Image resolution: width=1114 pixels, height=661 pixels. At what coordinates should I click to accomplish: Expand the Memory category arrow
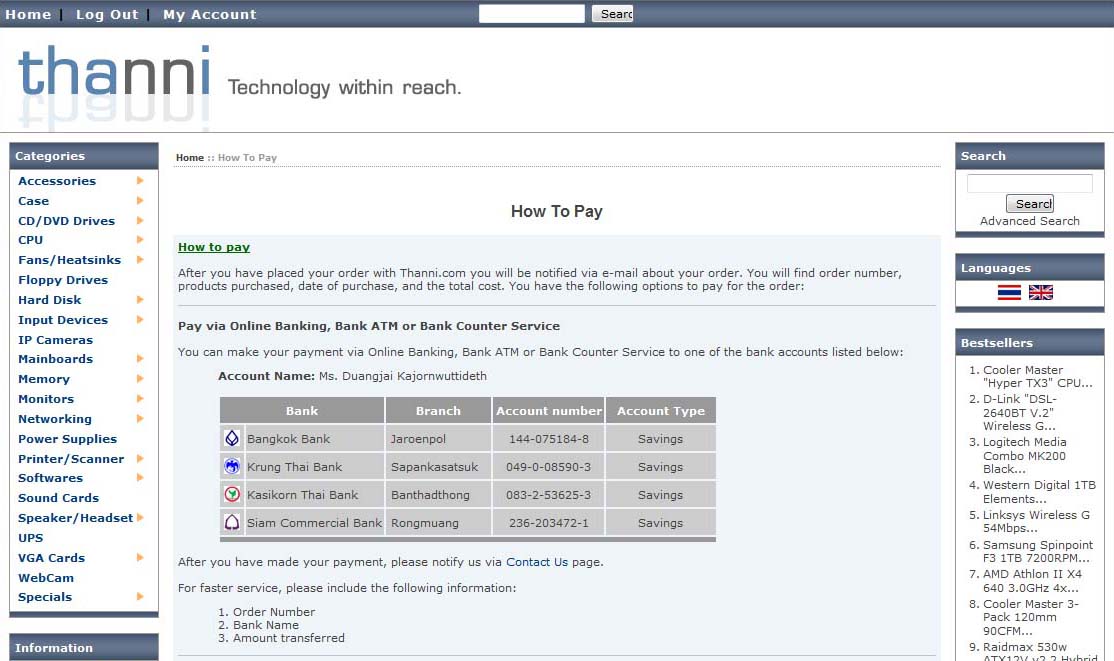(x=140, y=378)
